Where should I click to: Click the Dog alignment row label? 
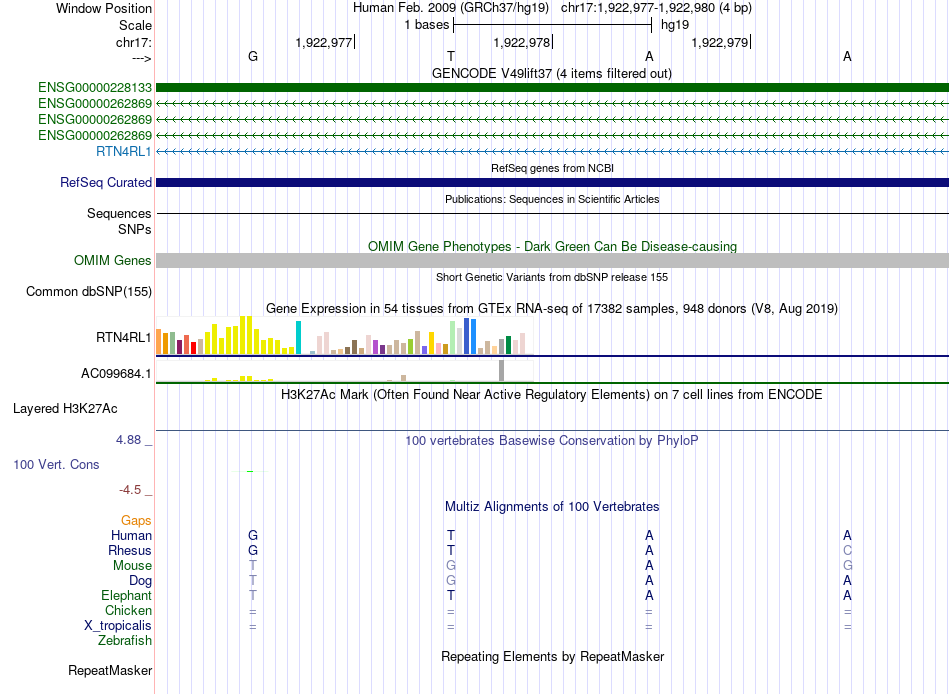click(x=140, y=581)
